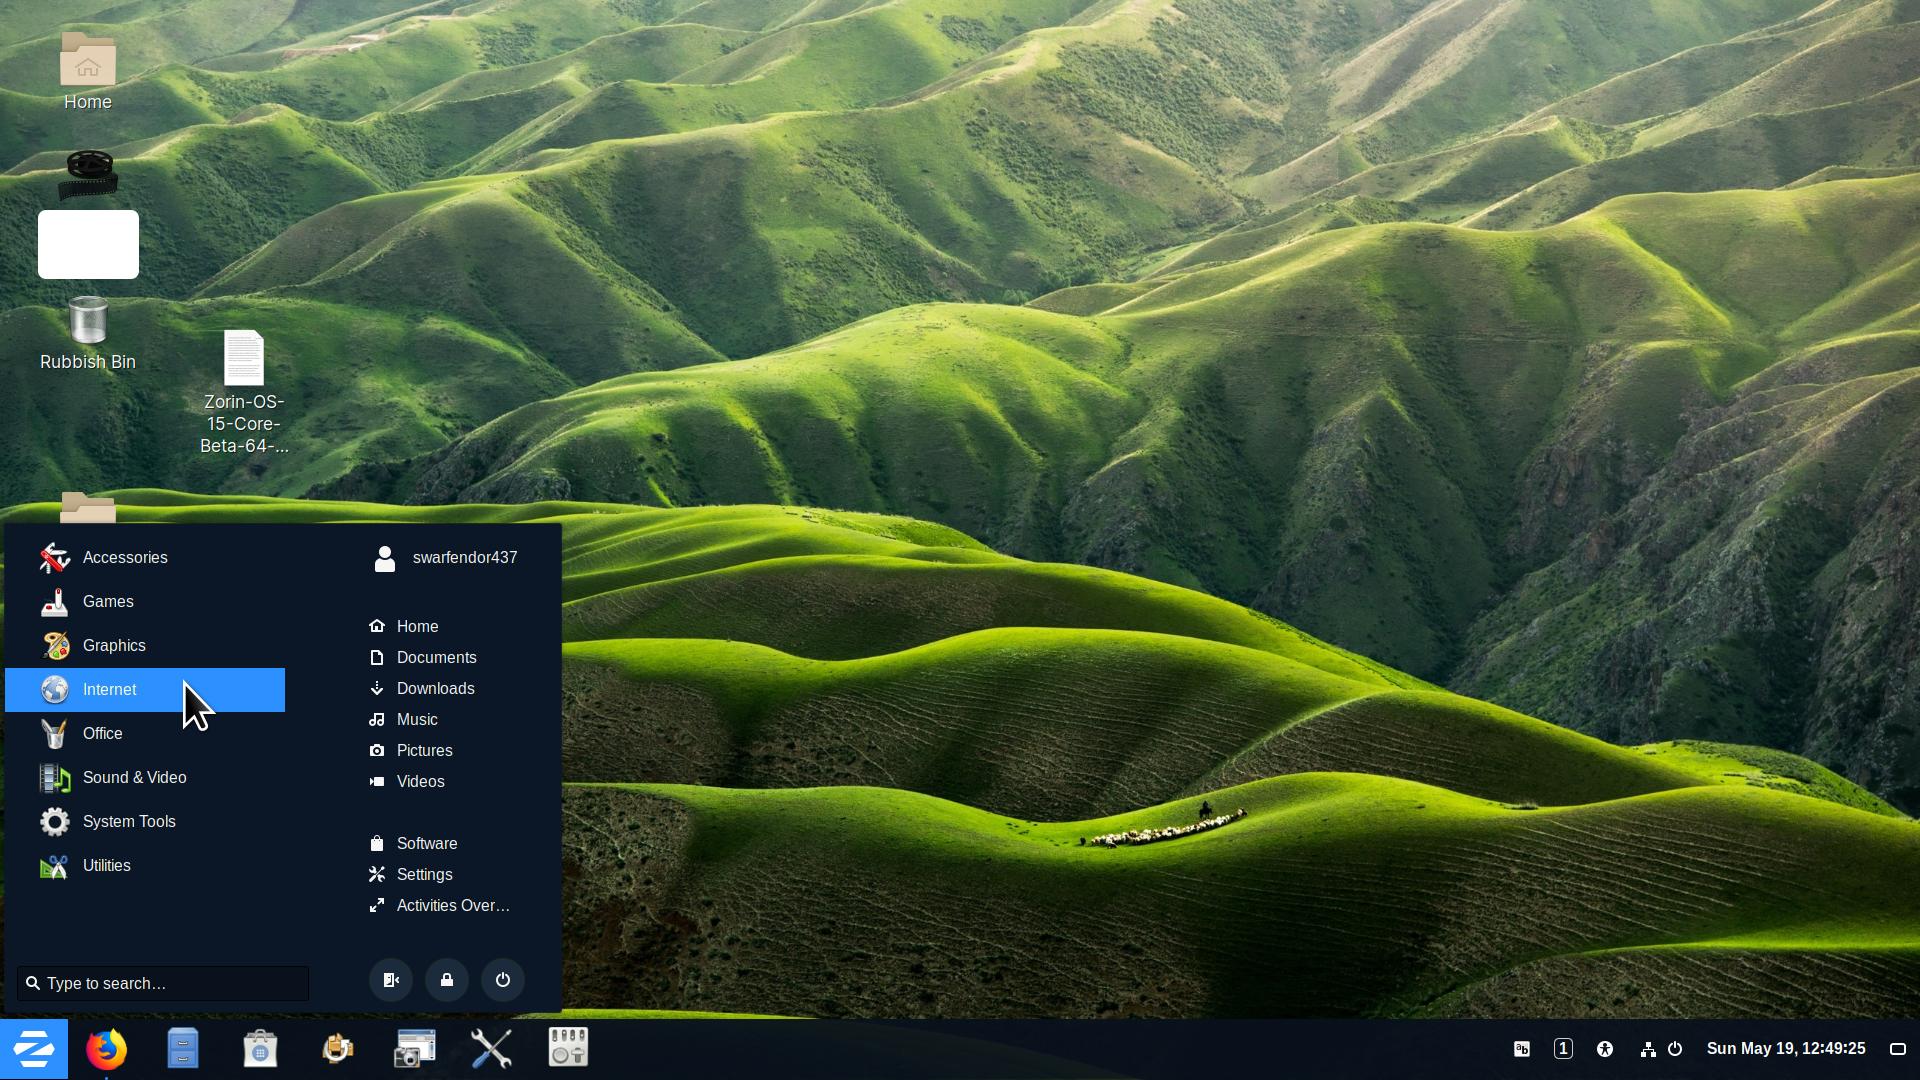This screenshot has height=1080, width=1920.
Task: Open the wrench-and-screwdriver settings icon
Action: point(491,1049)
